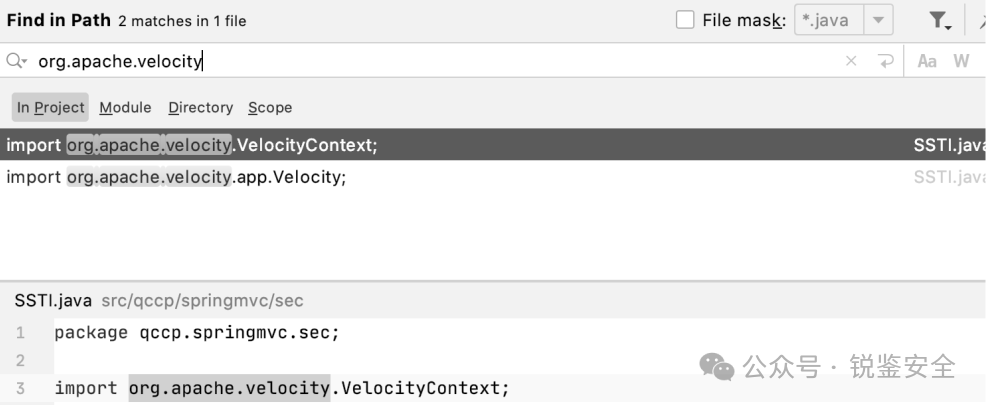This screenshot has height=405, width=986.
Task: Switch to the Scope tab
Action: tap(270, 108)
